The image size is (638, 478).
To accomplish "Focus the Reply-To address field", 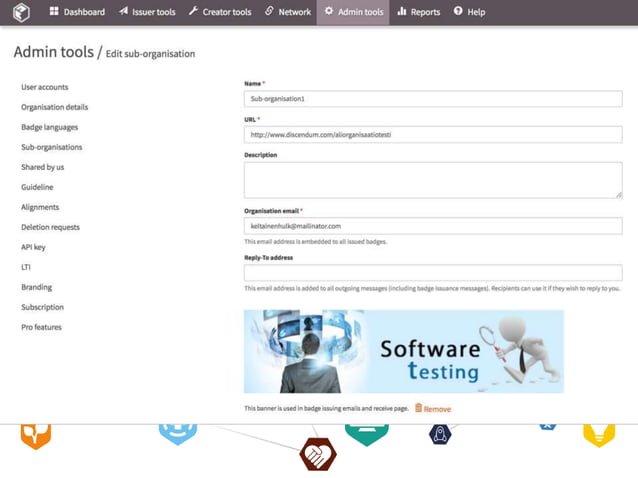I will click(x=433, y=273).
